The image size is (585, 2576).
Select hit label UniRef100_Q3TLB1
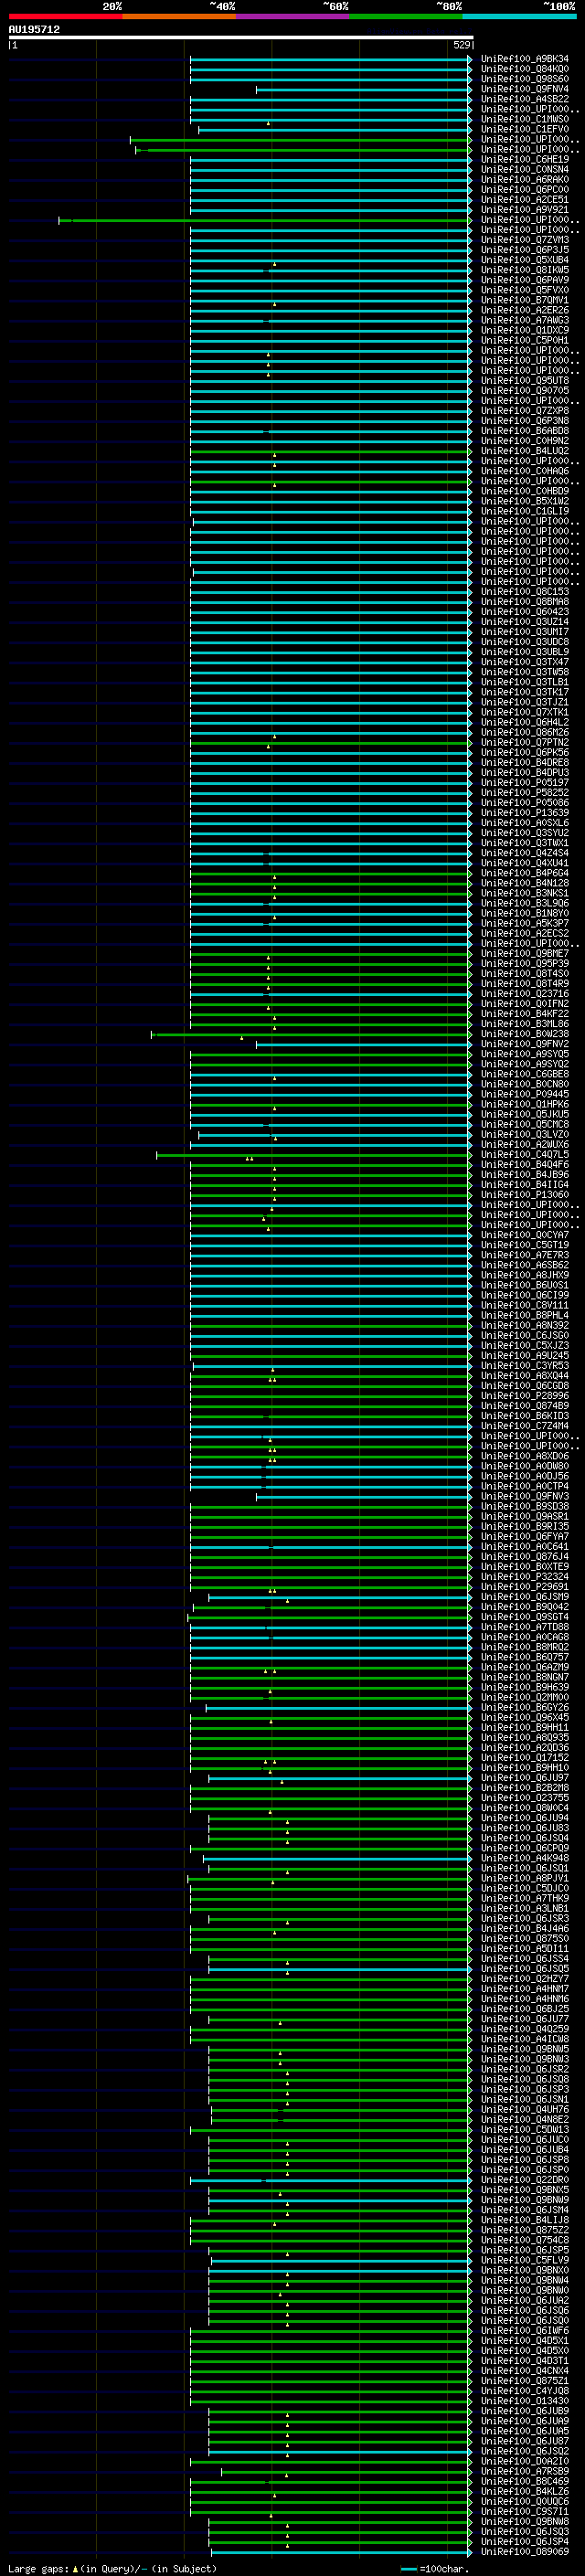(x=525, y=682)
